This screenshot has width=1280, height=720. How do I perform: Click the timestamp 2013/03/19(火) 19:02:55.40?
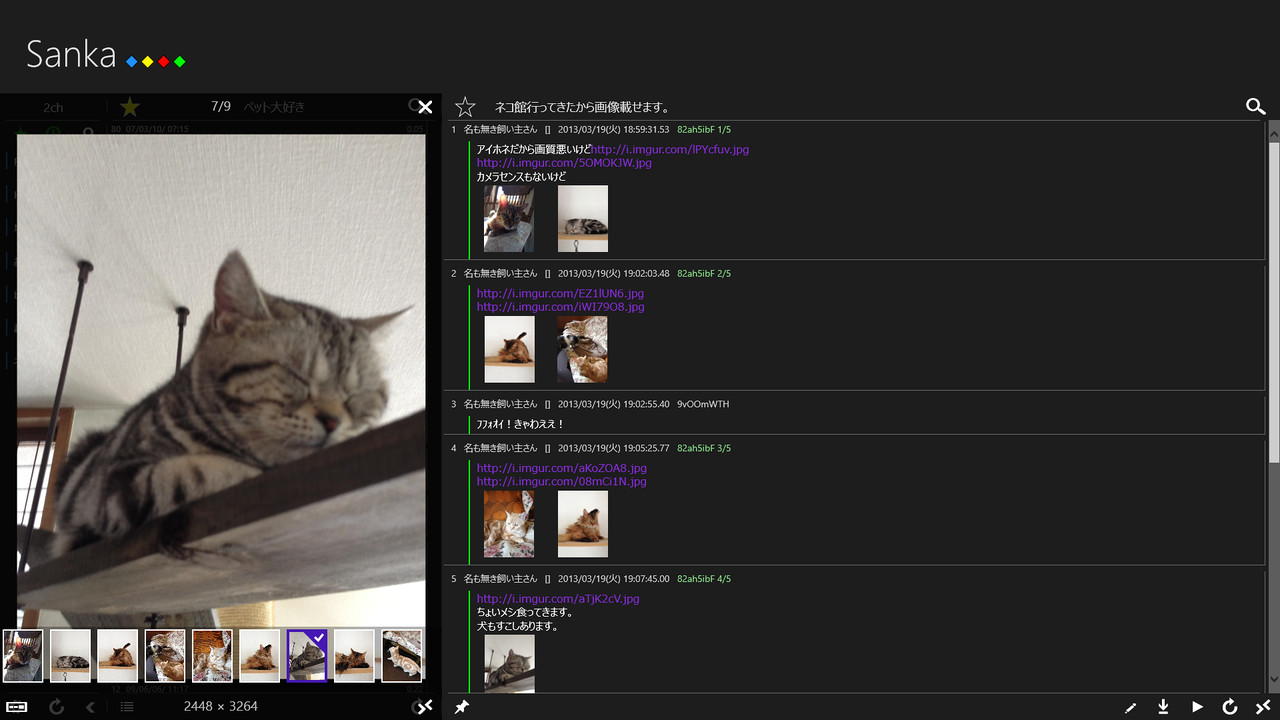click(x=614, y=404)
